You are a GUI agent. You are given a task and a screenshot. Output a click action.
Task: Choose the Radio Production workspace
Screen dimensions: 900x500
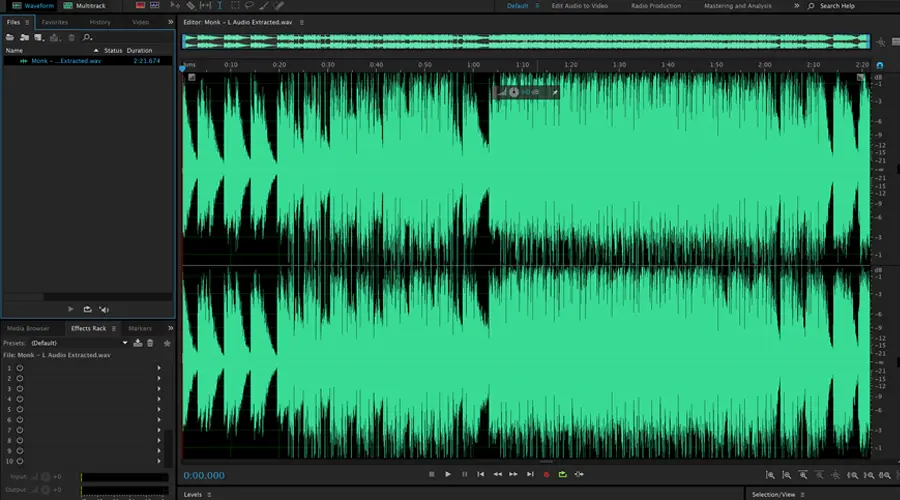pyautogui.click(x=655, y=6)
